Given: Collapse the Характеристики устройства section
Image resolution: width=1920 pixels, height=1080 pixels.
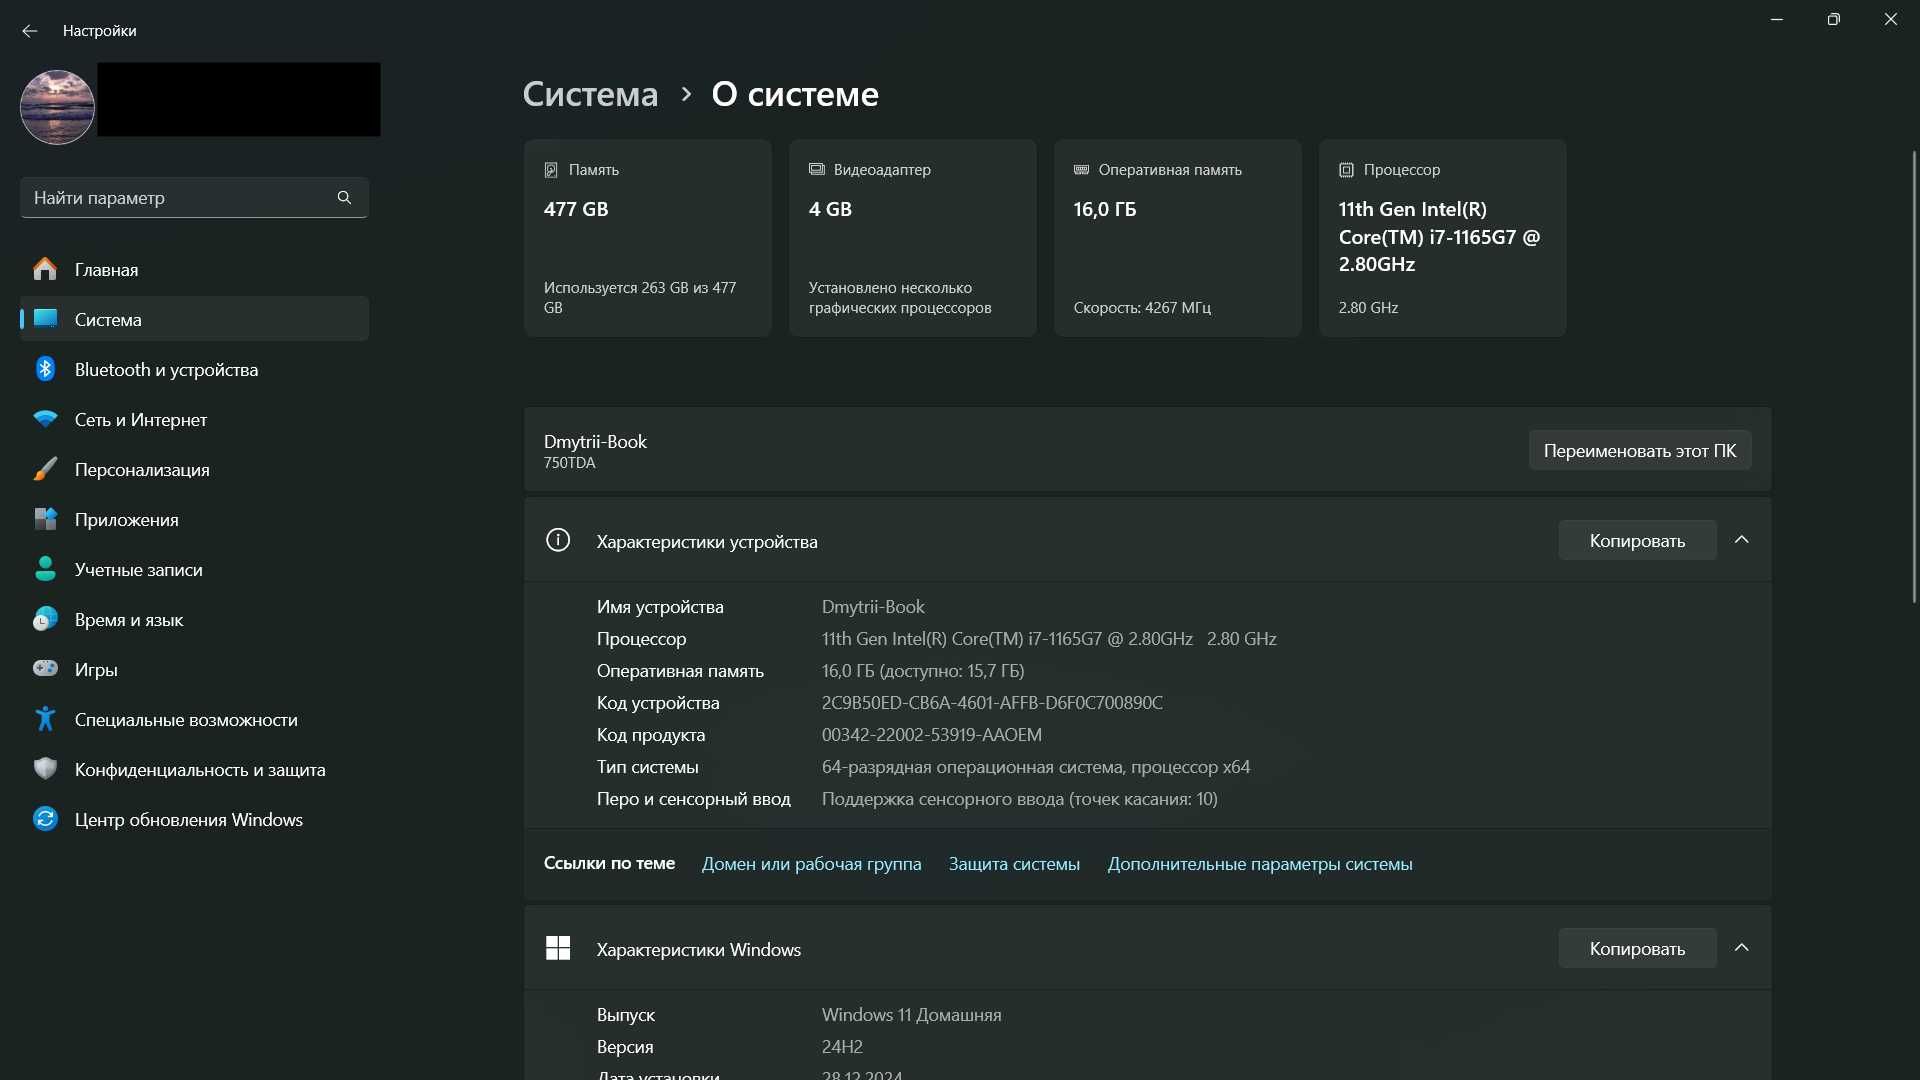Looking at the screenshot, I should point(1741,540).
